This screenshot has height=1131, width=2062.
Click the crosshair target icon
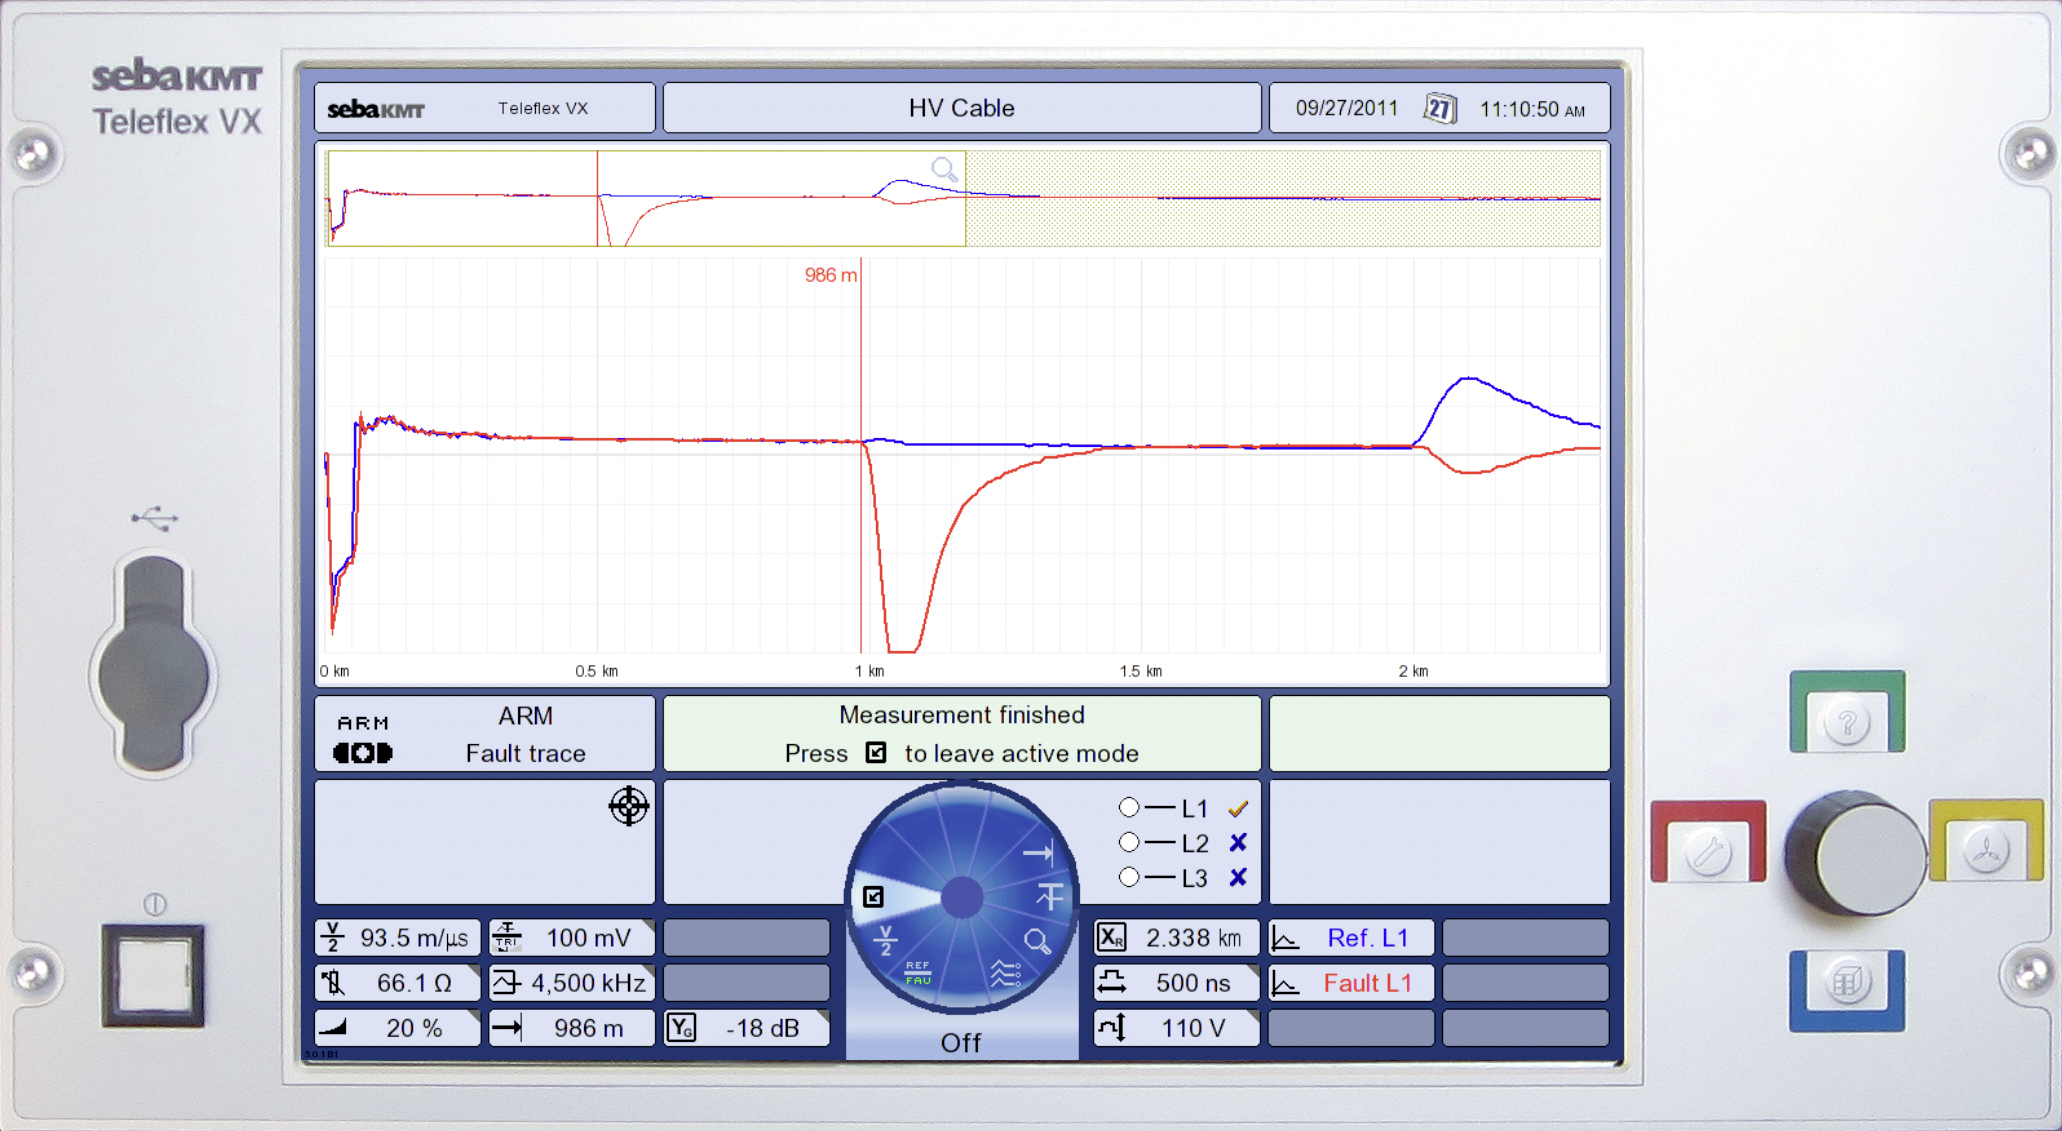(x=629, y=805)
